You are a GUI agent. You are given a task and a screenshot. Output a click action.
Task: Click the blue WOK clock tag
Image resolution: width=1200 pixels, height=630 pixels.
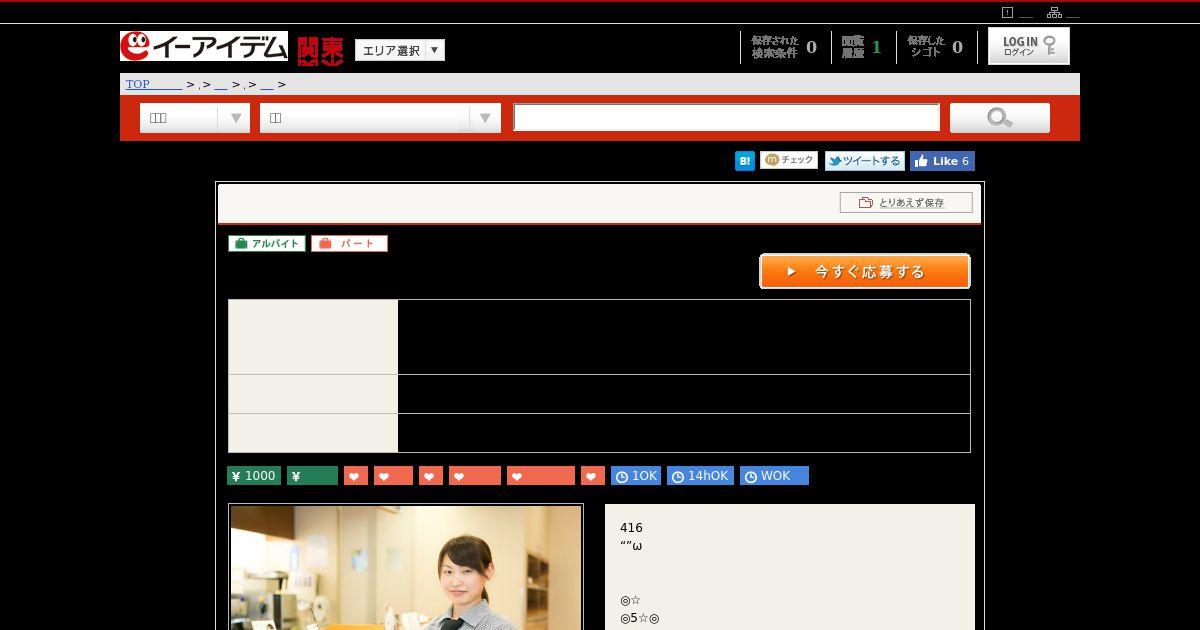pos(774,476)
